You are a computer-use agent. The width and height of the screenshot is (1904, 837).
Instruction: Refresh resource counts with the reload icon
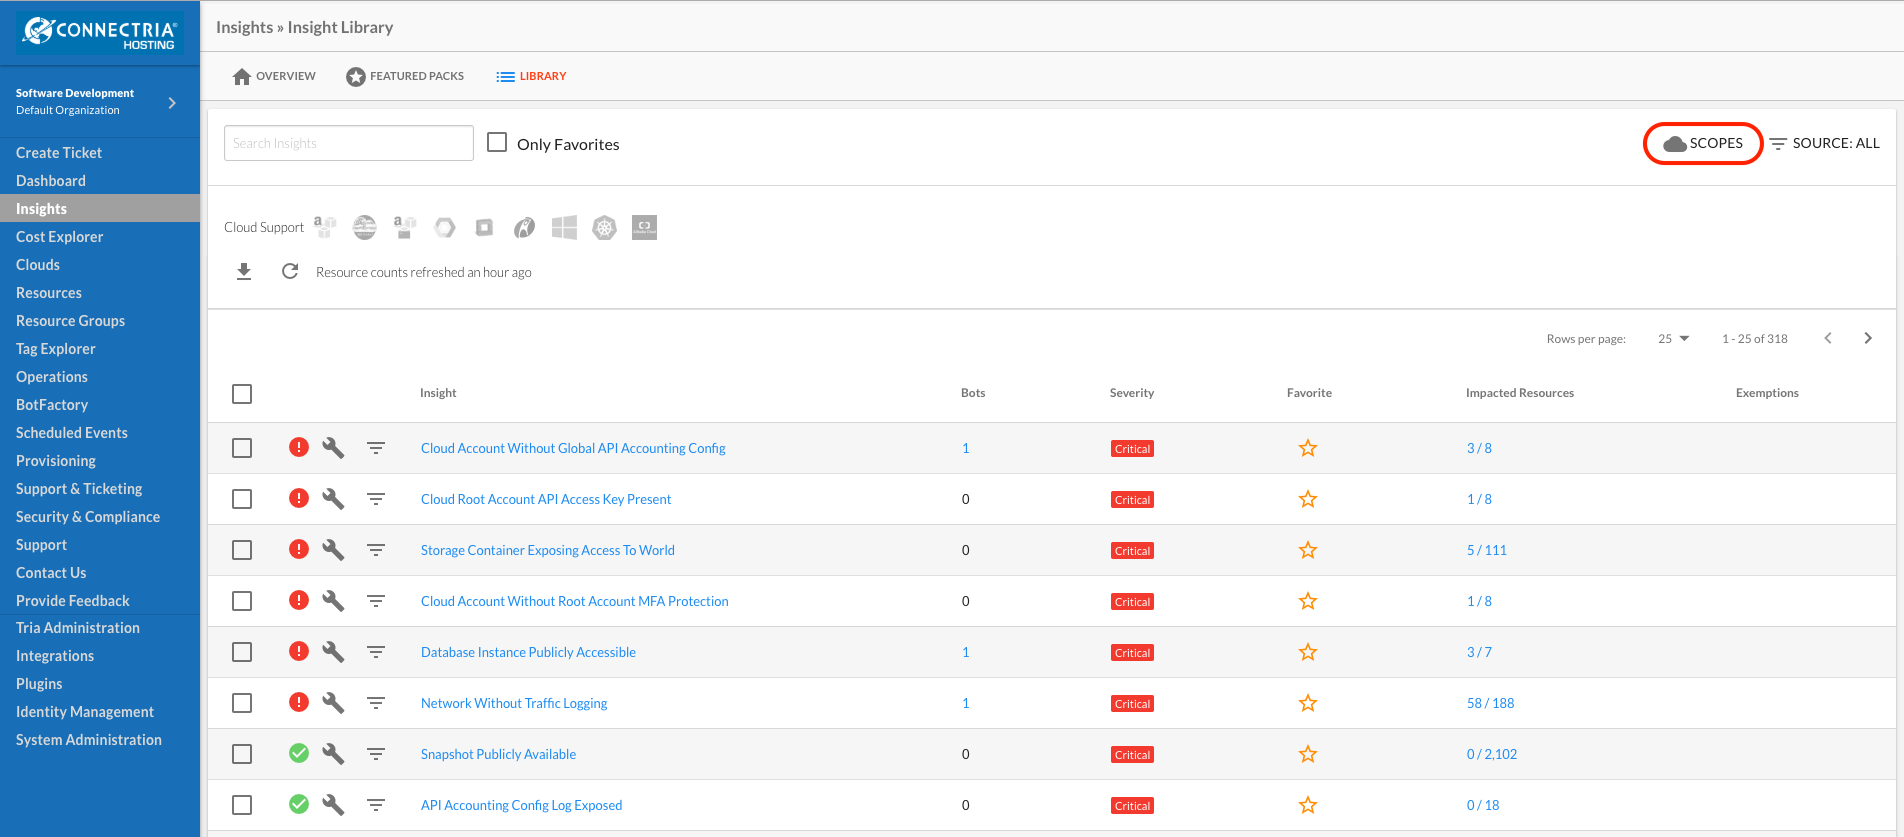[290, 271]
